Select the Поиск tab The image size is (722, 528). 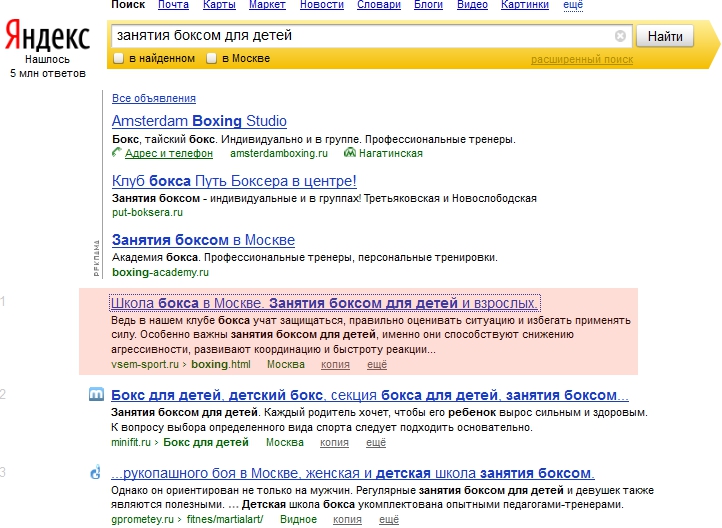(128, 5)
